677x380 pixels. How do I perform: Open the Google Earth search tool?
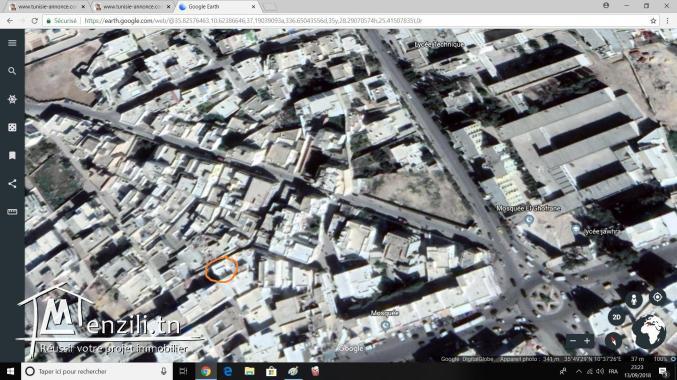(12, 71)
